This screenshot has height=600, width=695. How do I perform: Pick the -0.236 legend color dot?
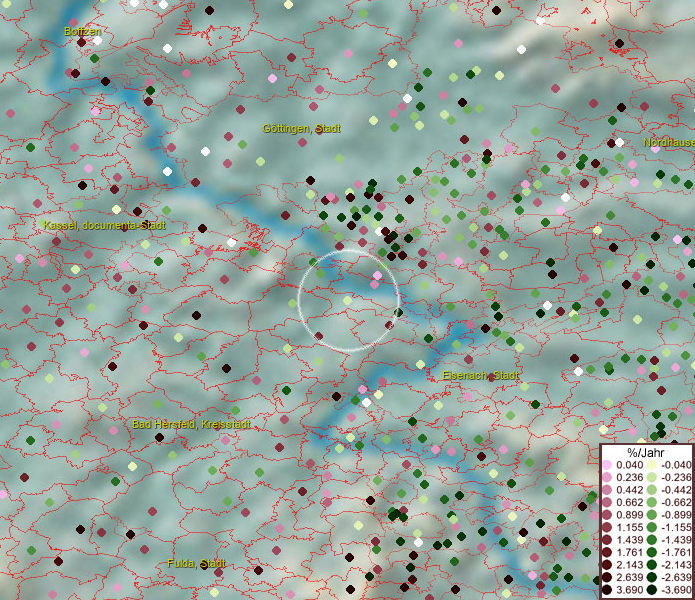point(652,477)
